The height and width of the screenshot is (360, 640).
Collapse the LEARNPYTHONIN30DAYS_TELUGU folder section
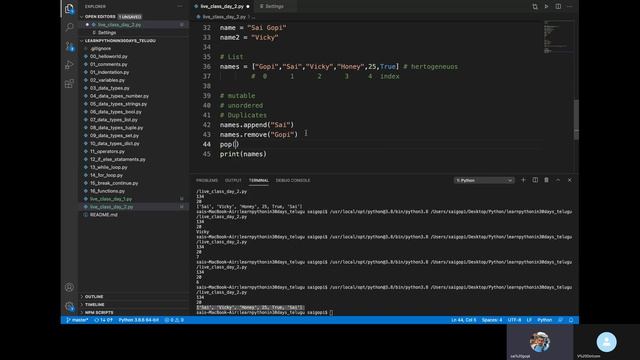point(120,41)
